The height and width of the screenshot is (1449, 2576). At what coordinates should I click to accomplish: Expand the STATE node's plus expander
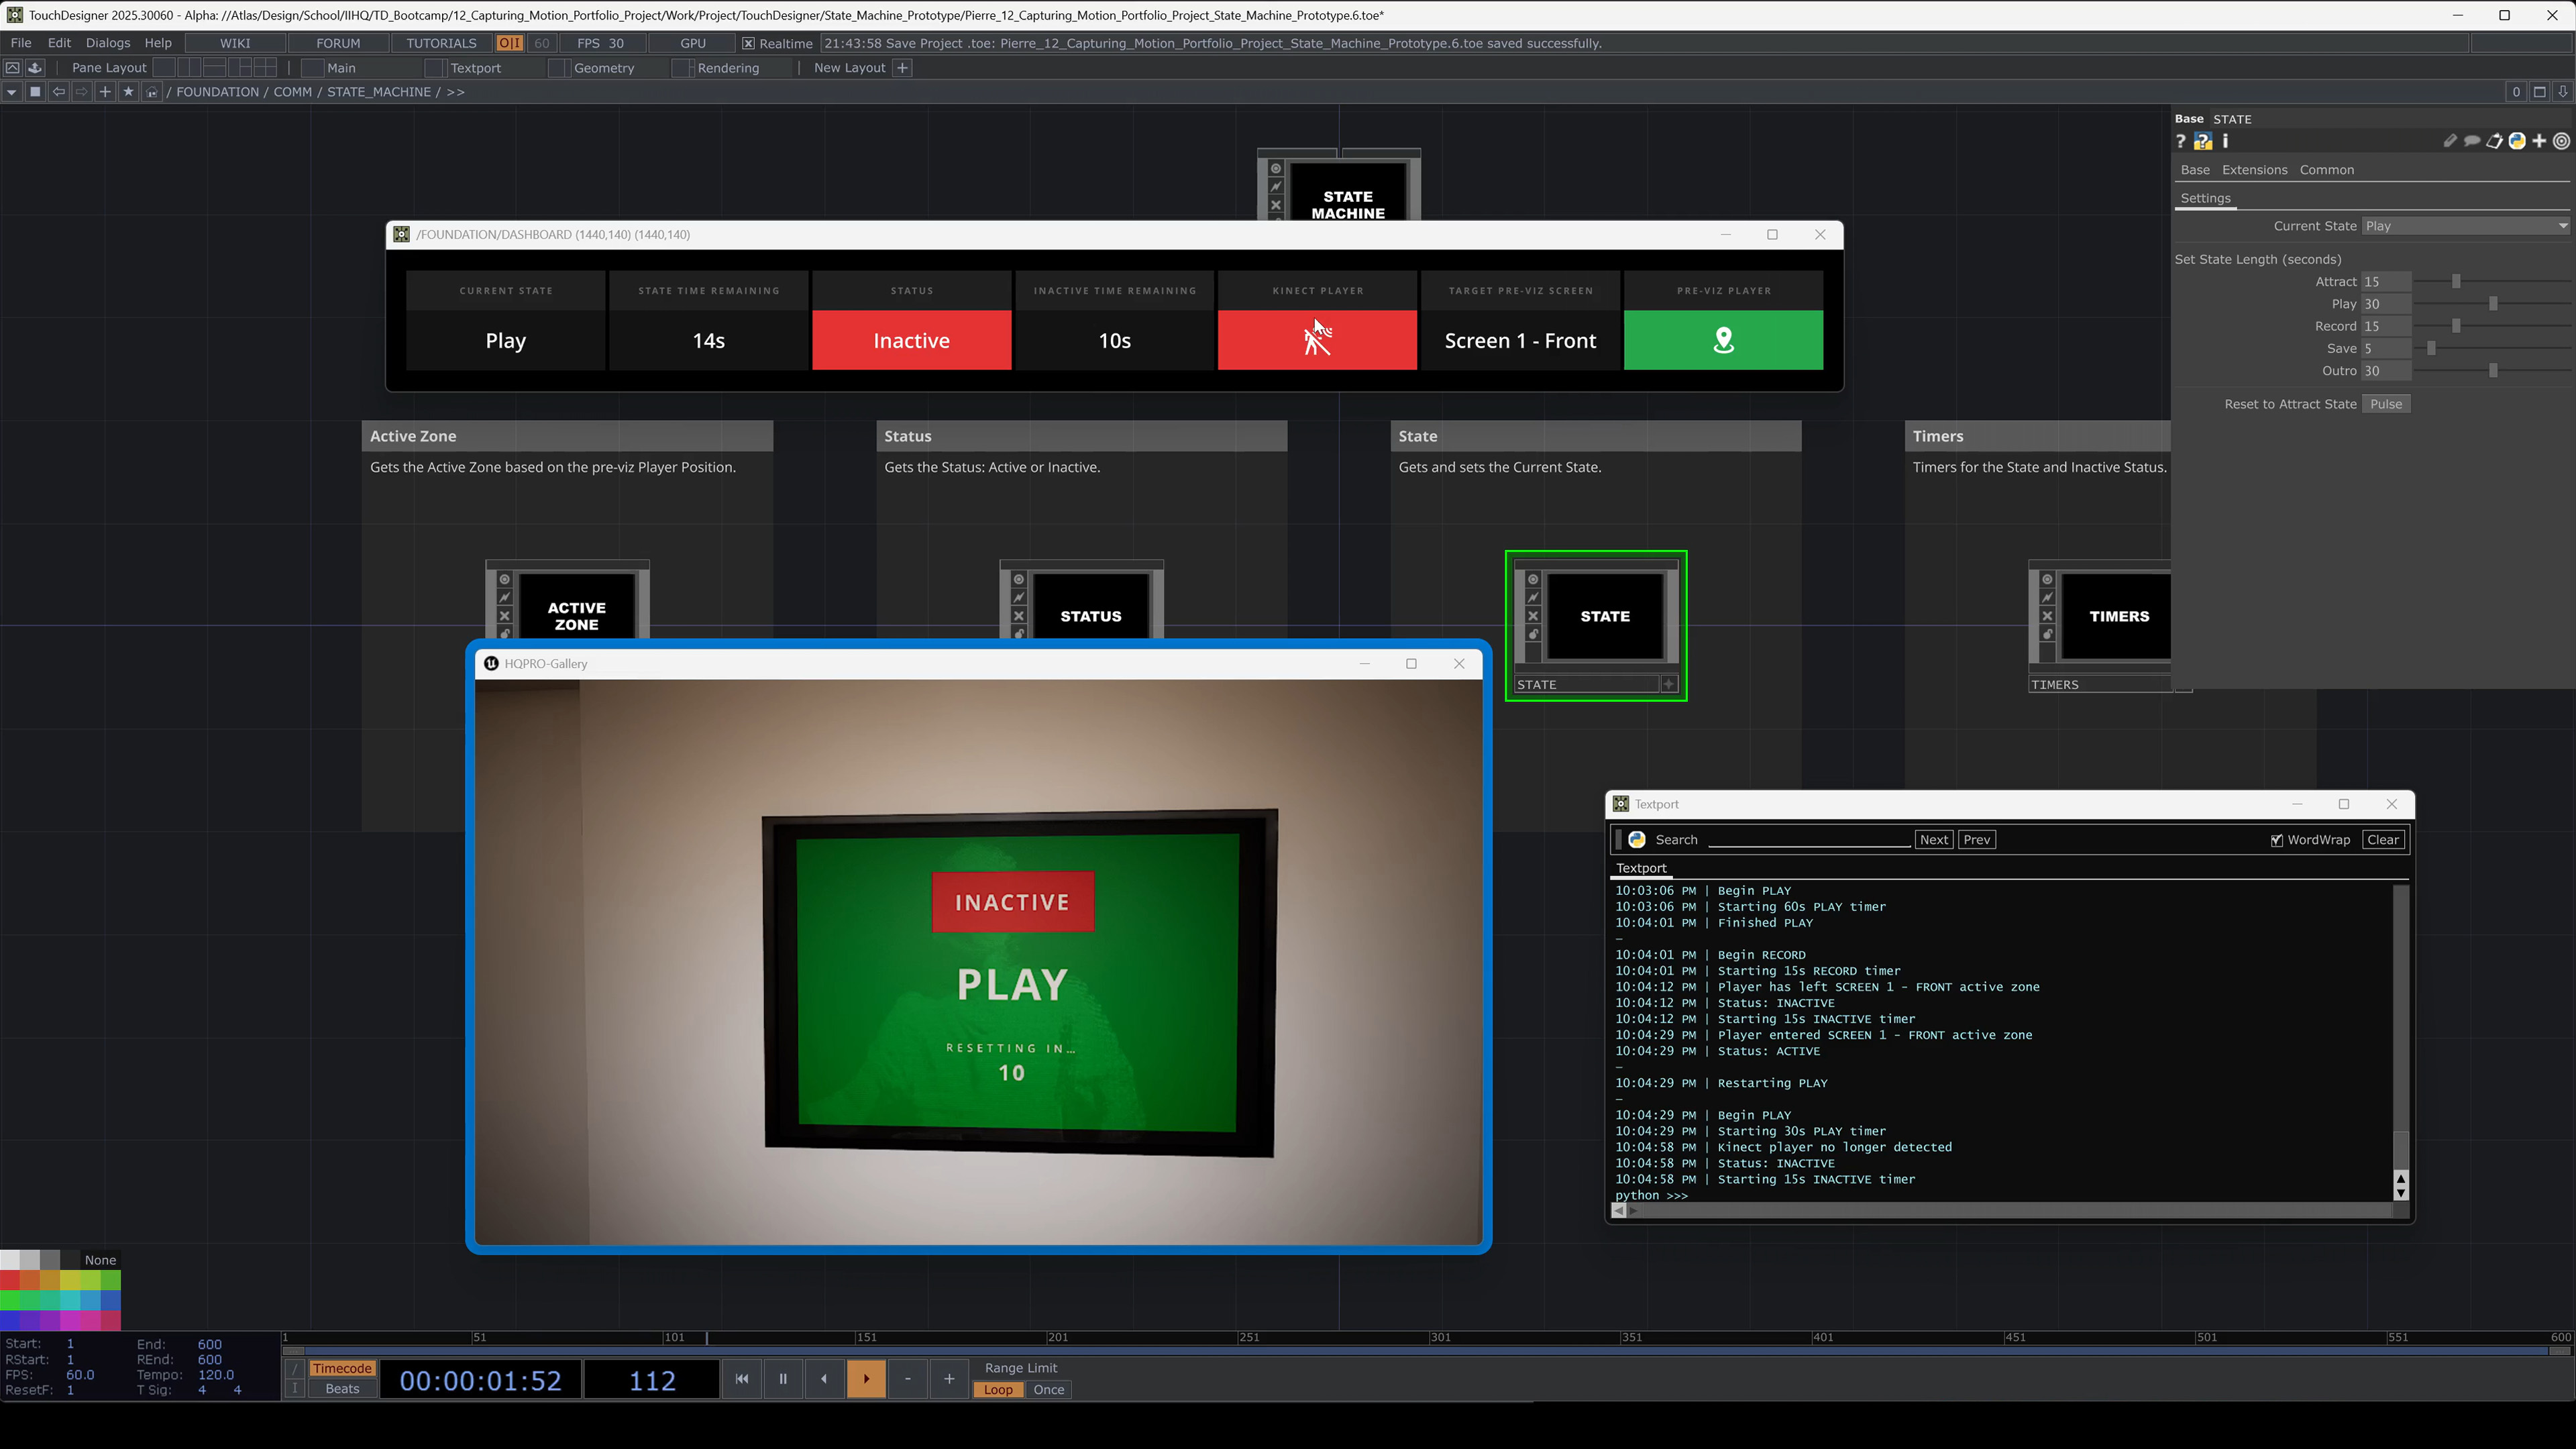point(1669,684)
